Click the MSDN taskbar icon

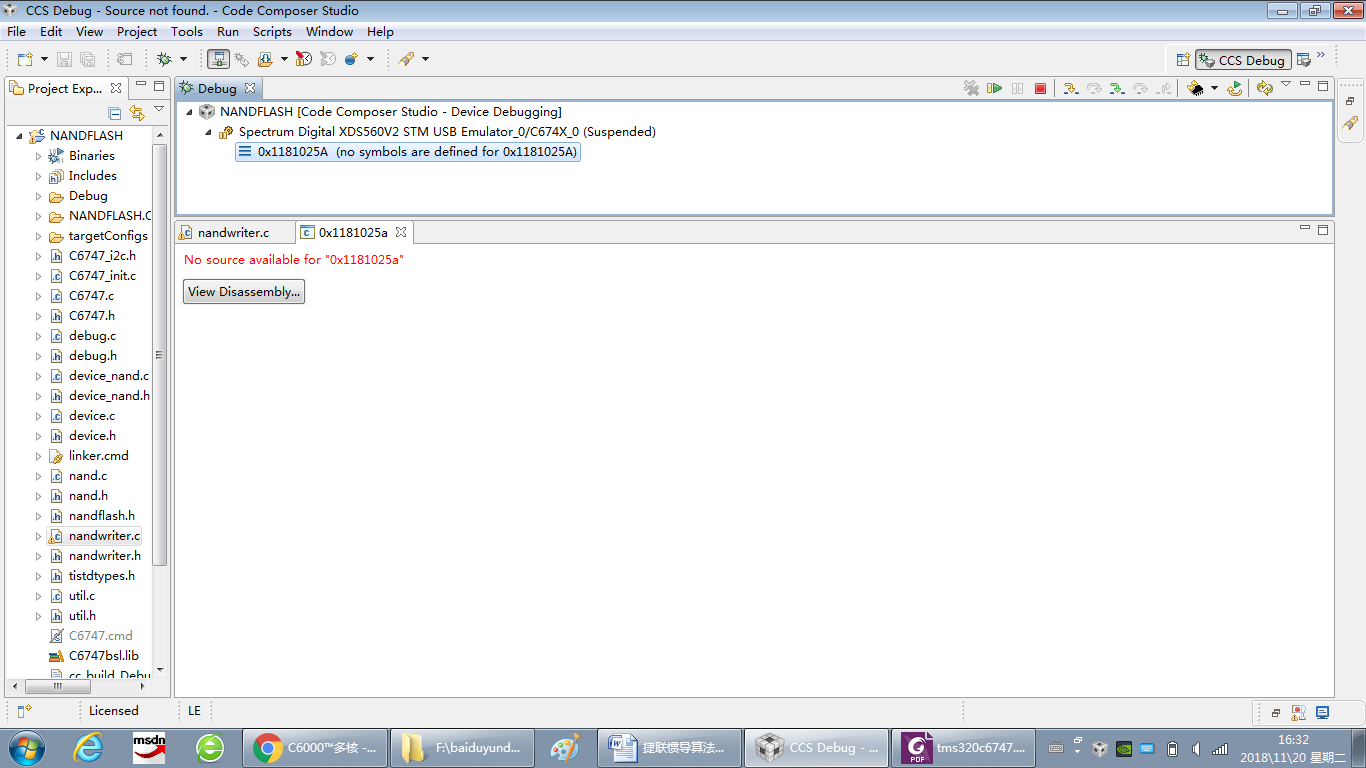pyautogui.click(x=149, y=747)
